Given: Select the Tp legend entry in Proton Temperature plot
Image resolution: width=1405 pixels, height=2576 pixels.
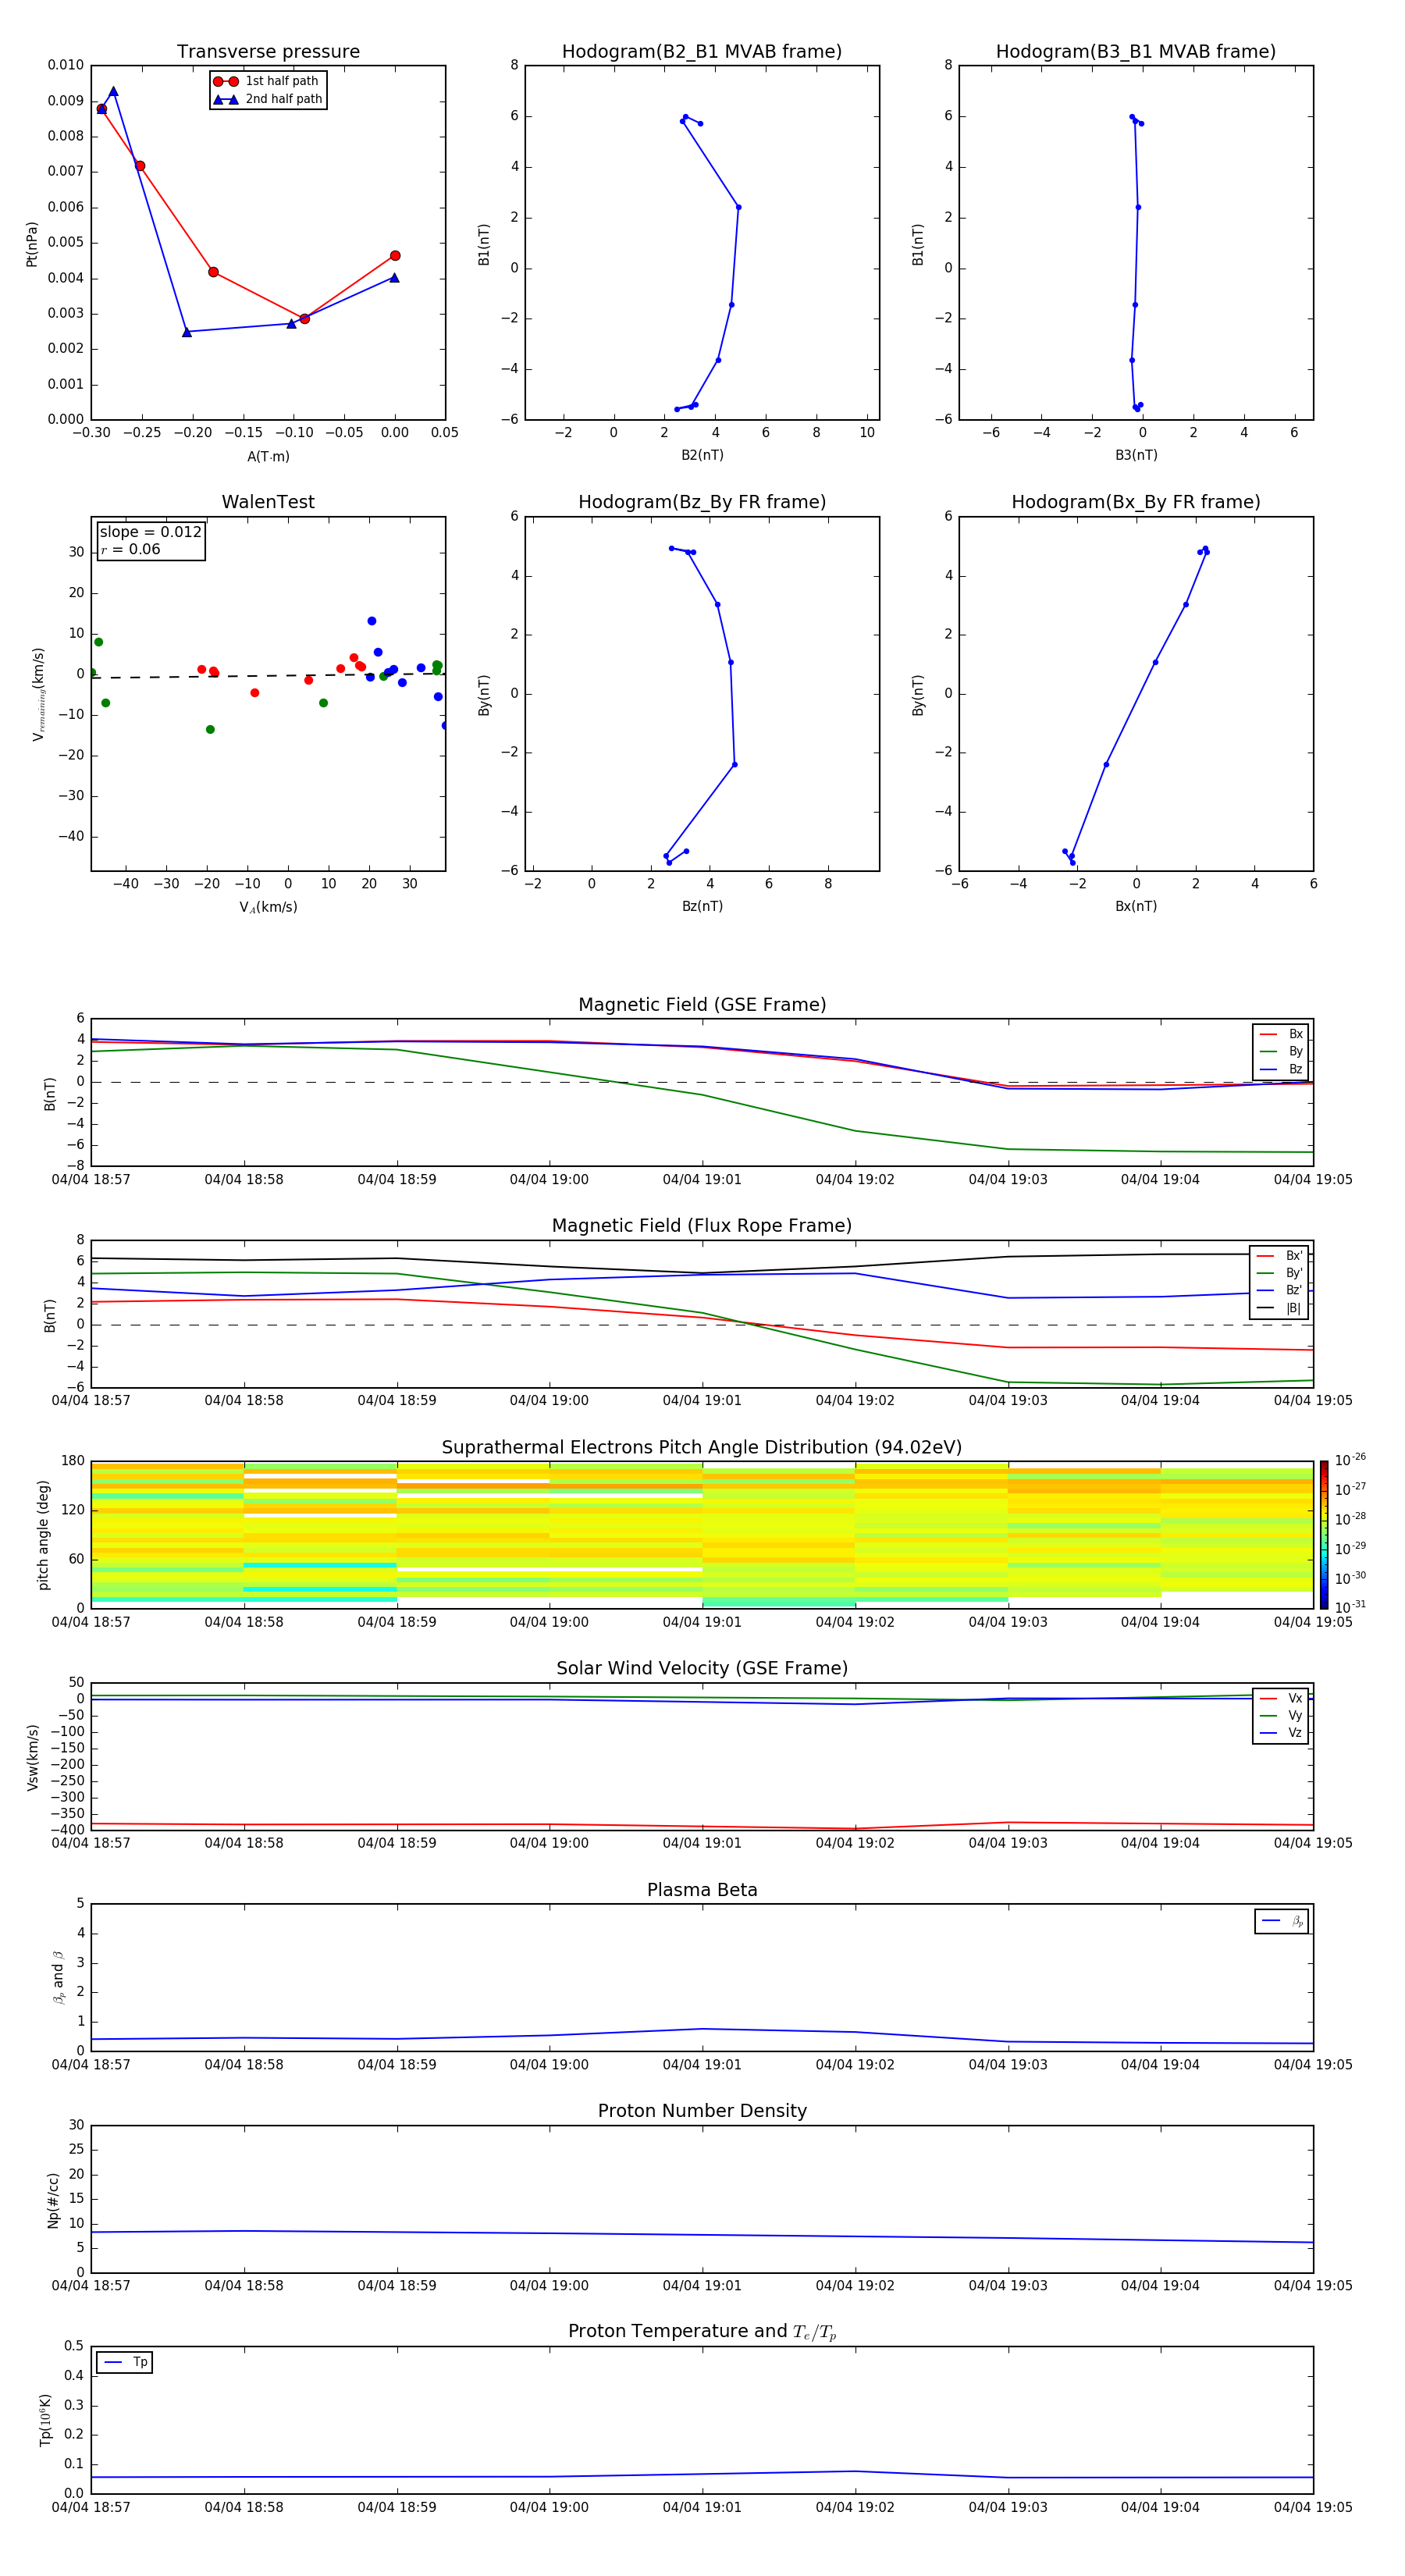Looking at the screenshot, I should tap(125, 2362).
